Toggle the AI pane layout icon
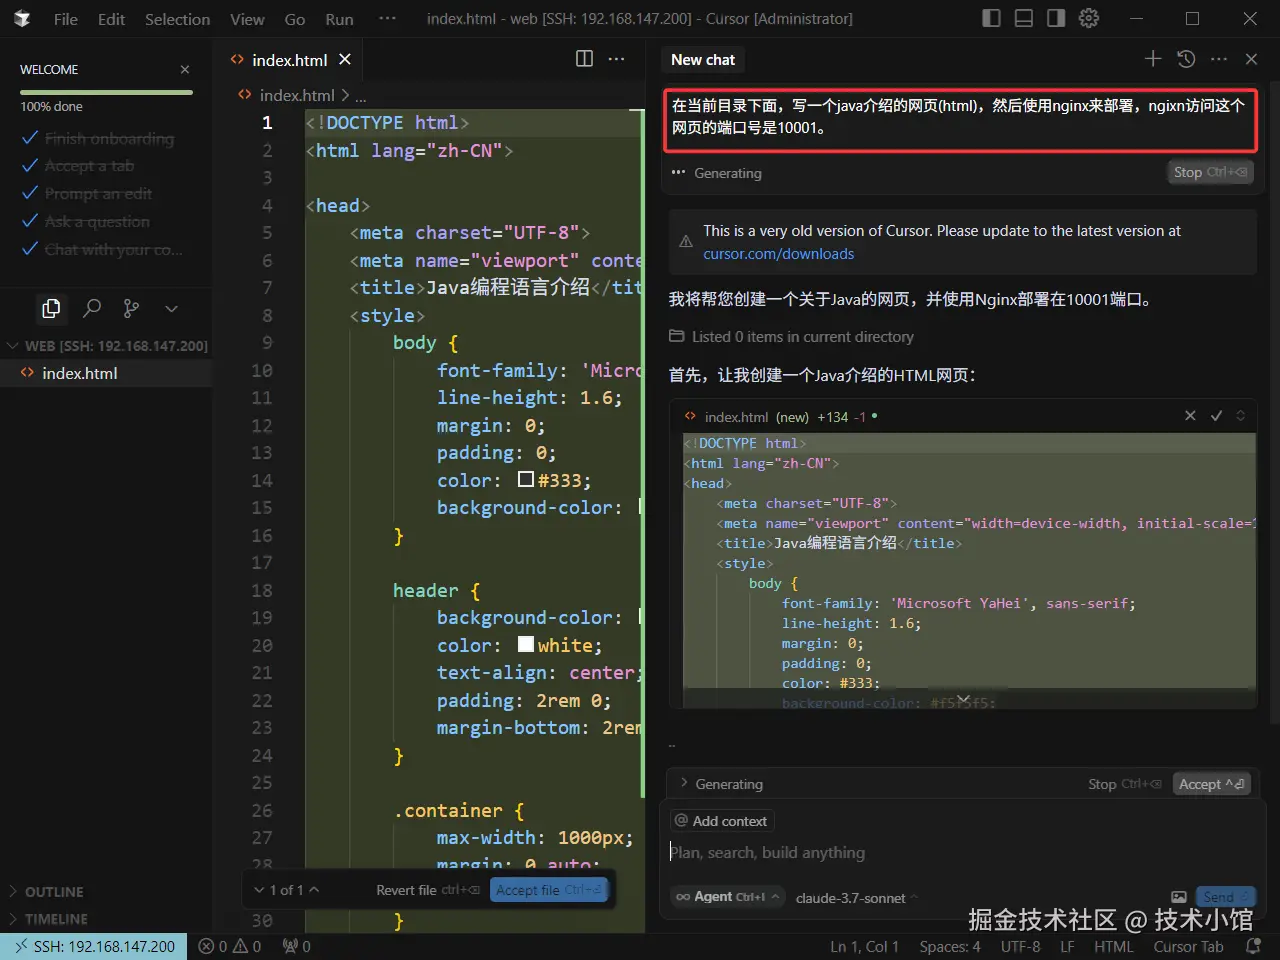1280x960 pixels. tap(1056, 18)
